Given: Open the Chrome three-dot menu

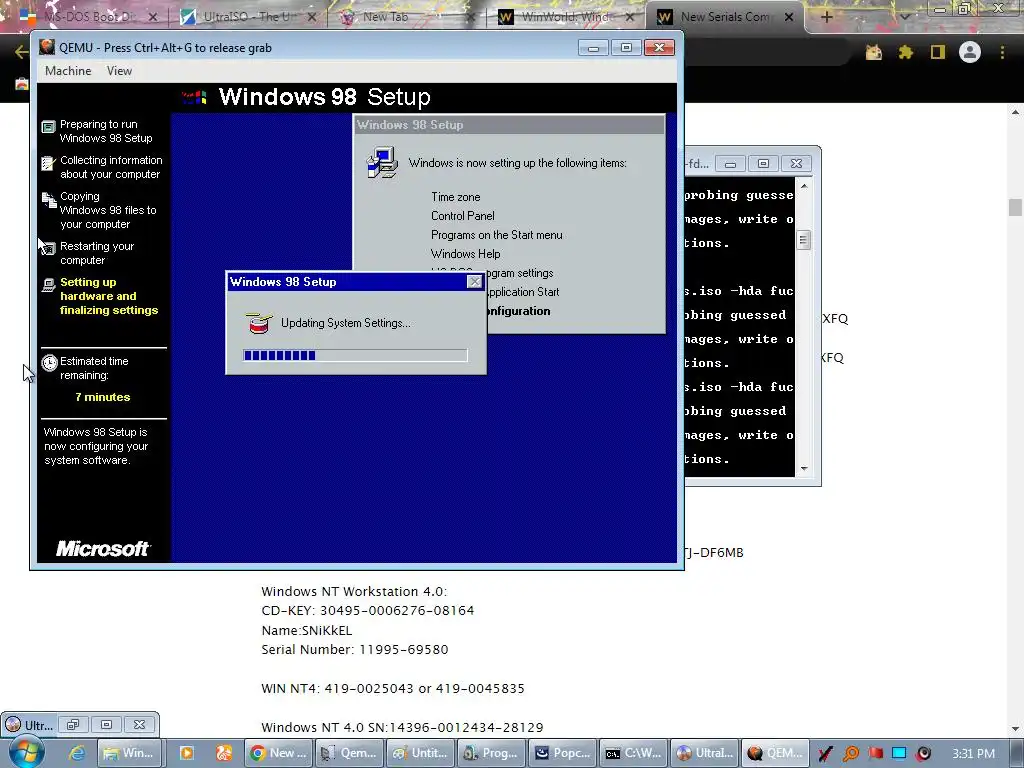Looking at the screenshot, I should pos(1002,52).
